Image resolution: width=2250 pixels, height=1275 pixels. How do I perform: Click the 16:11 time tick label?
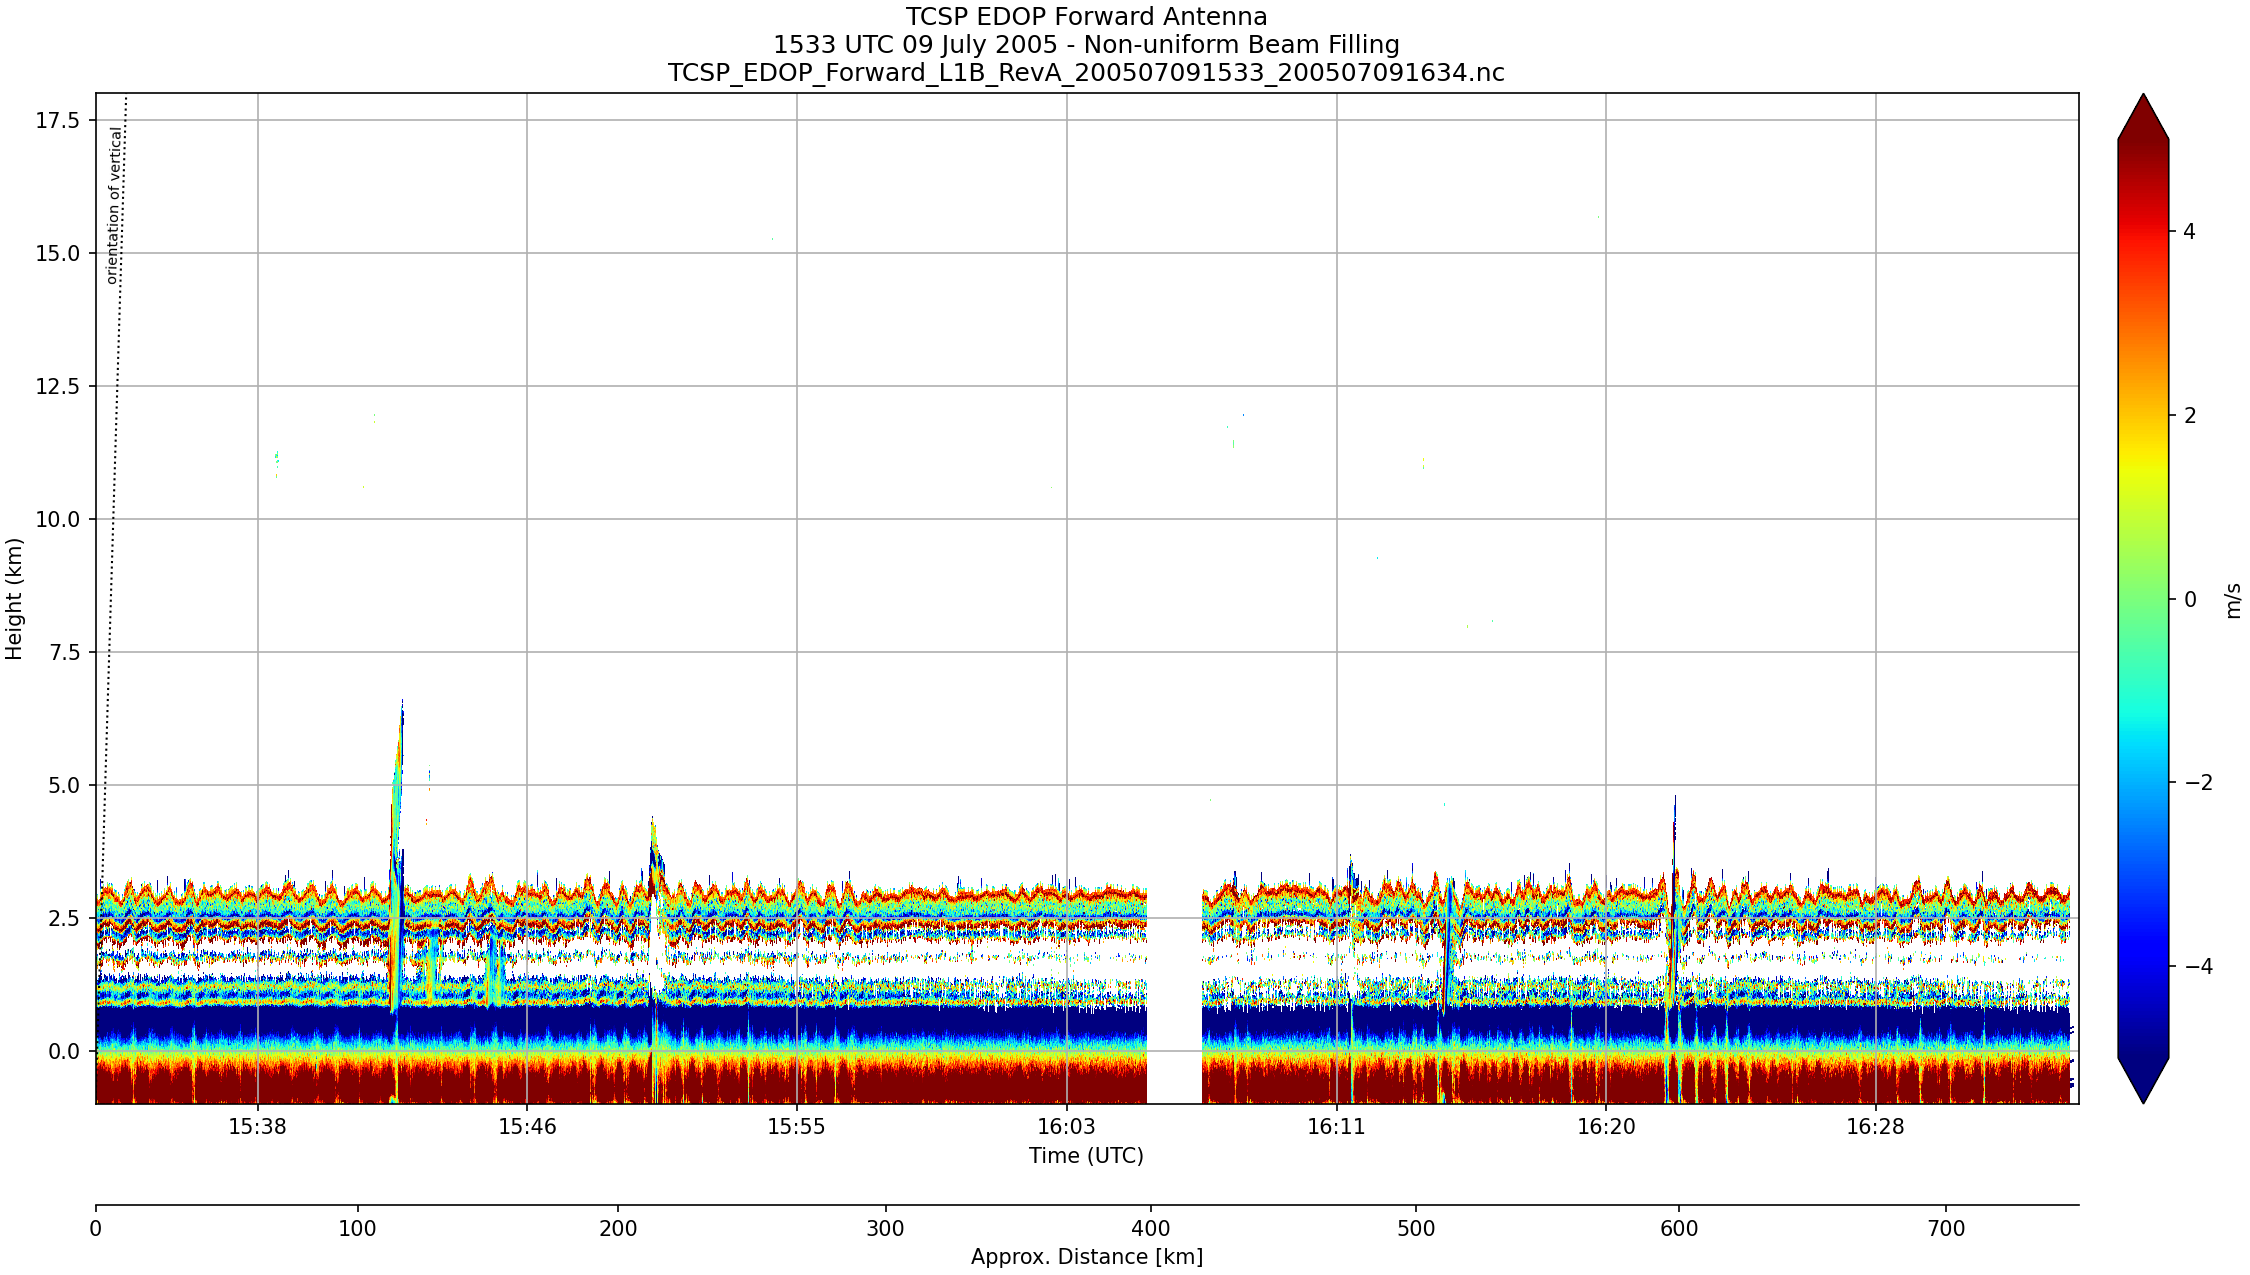[1336, 1128]
